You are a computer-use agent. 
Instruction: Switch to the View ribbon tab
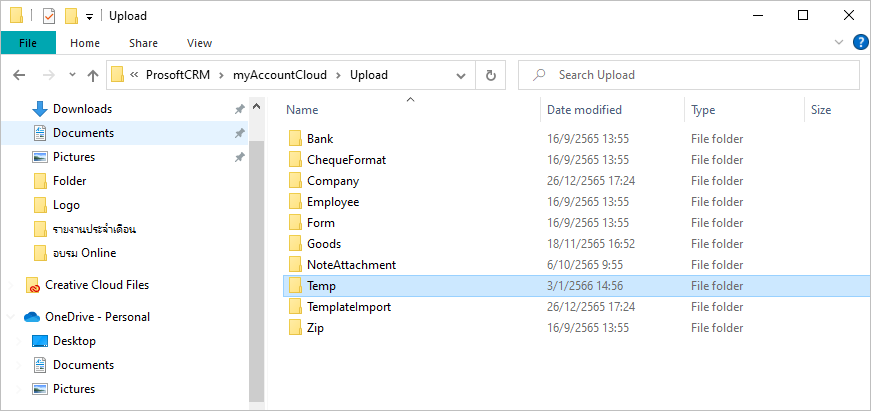pos(199,43)
